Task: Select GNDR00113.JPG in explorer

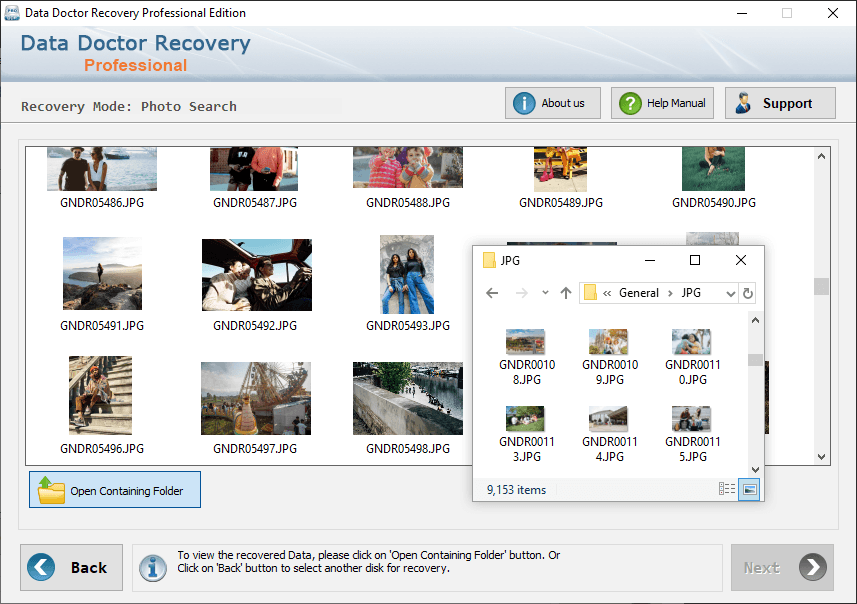Action: point(526,435)
